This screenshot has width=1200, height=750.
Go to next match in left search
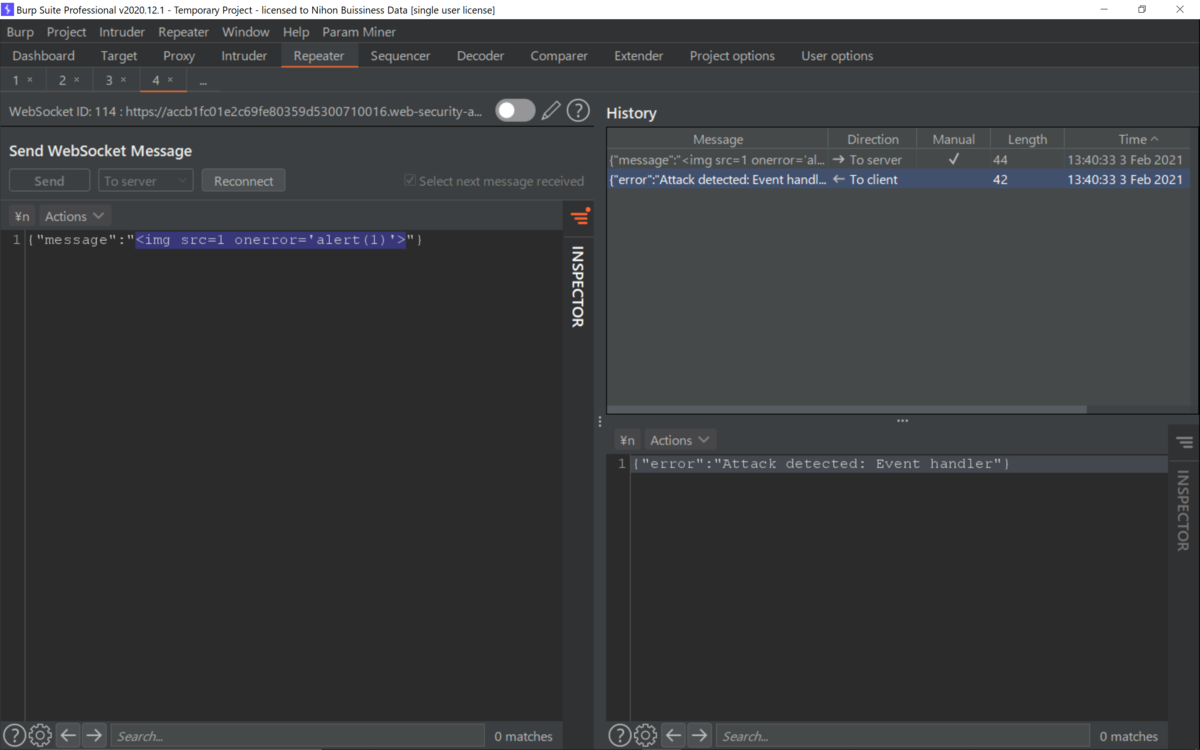coord(94,736)
